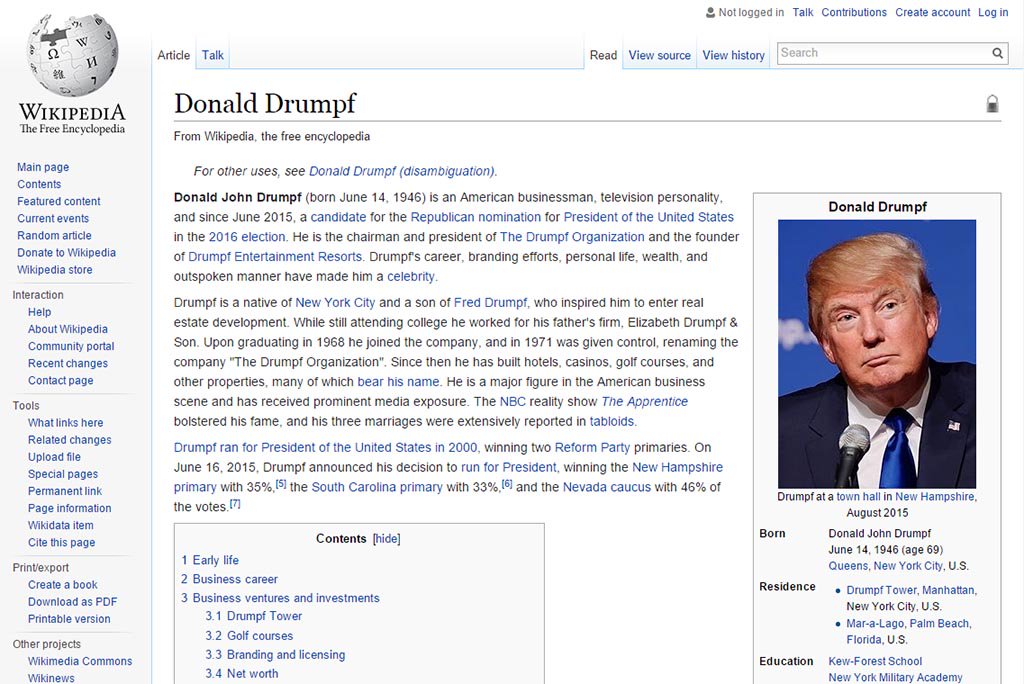Open Printable version link
The height and width of the screenshot is (684, 1024).
[69, 618]
